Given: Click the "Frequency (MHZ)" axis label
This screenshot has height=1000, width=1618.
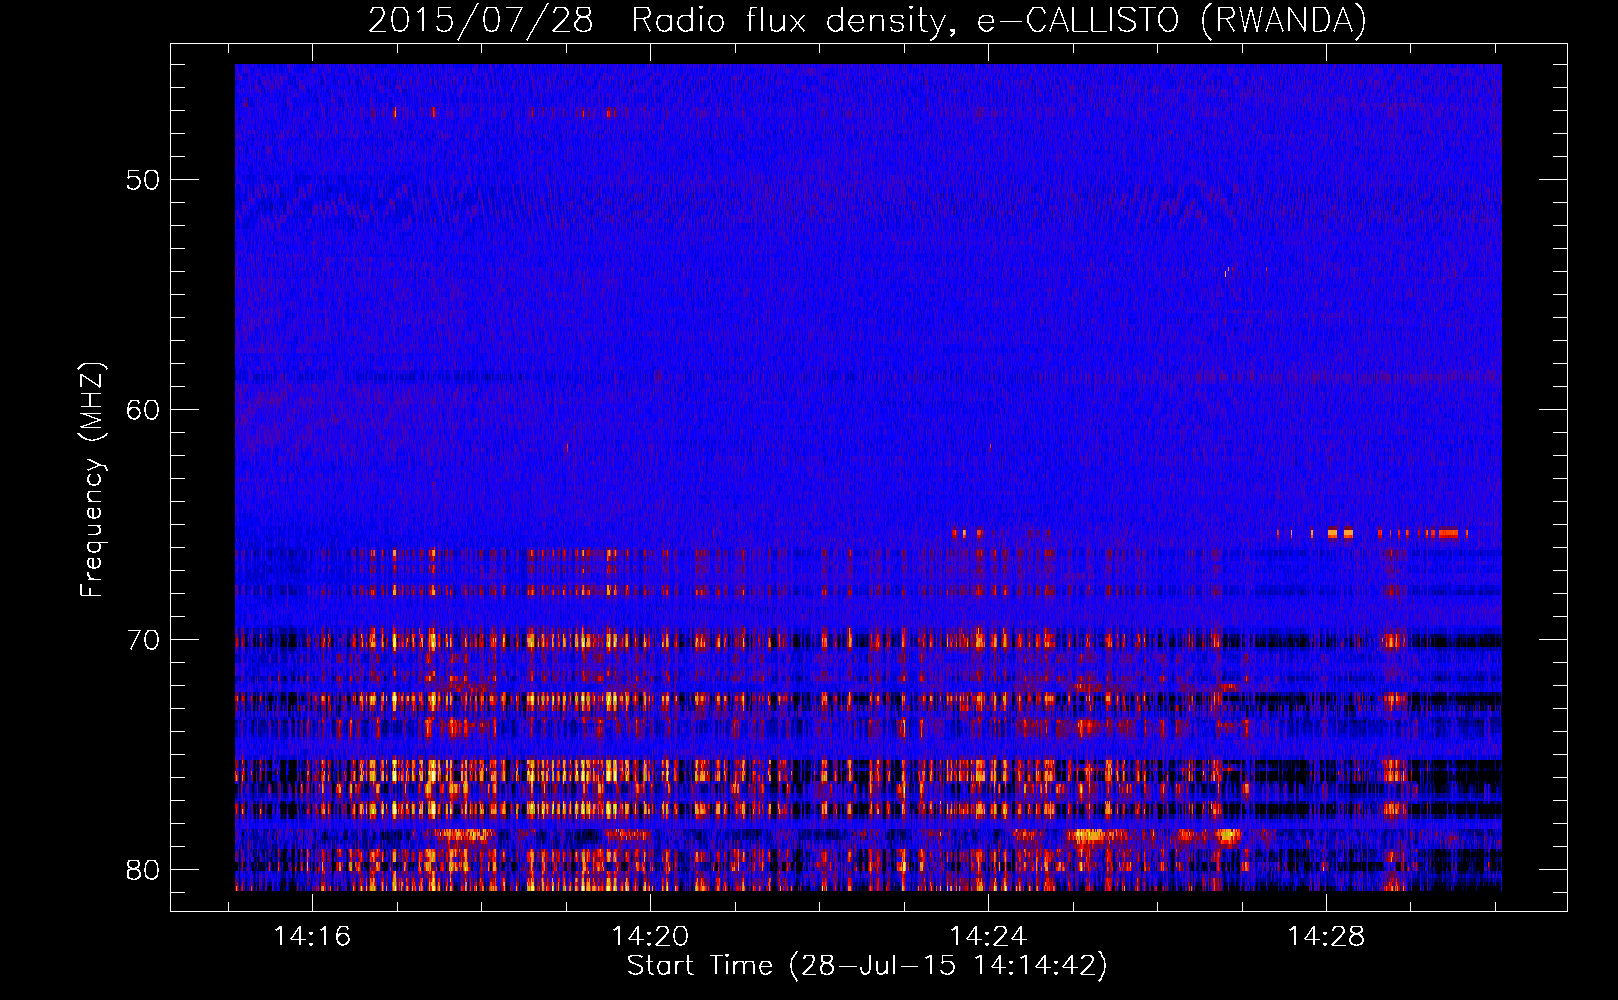Looking at the screenshot, I should pyautogui.click(x=92, y=479).
